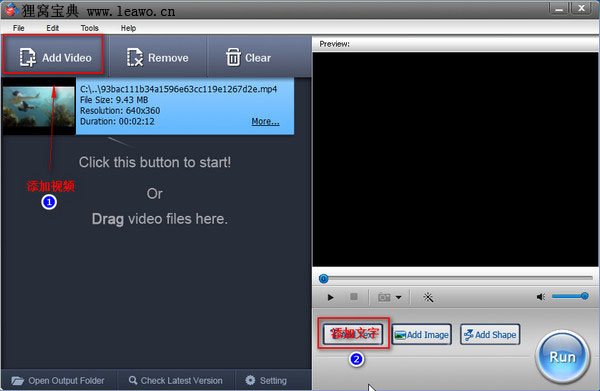Image resolution: width=600 pixels, height=391 pixels.
Task: Expand the snapshot dropdown arrow
Action: point(398,297)
